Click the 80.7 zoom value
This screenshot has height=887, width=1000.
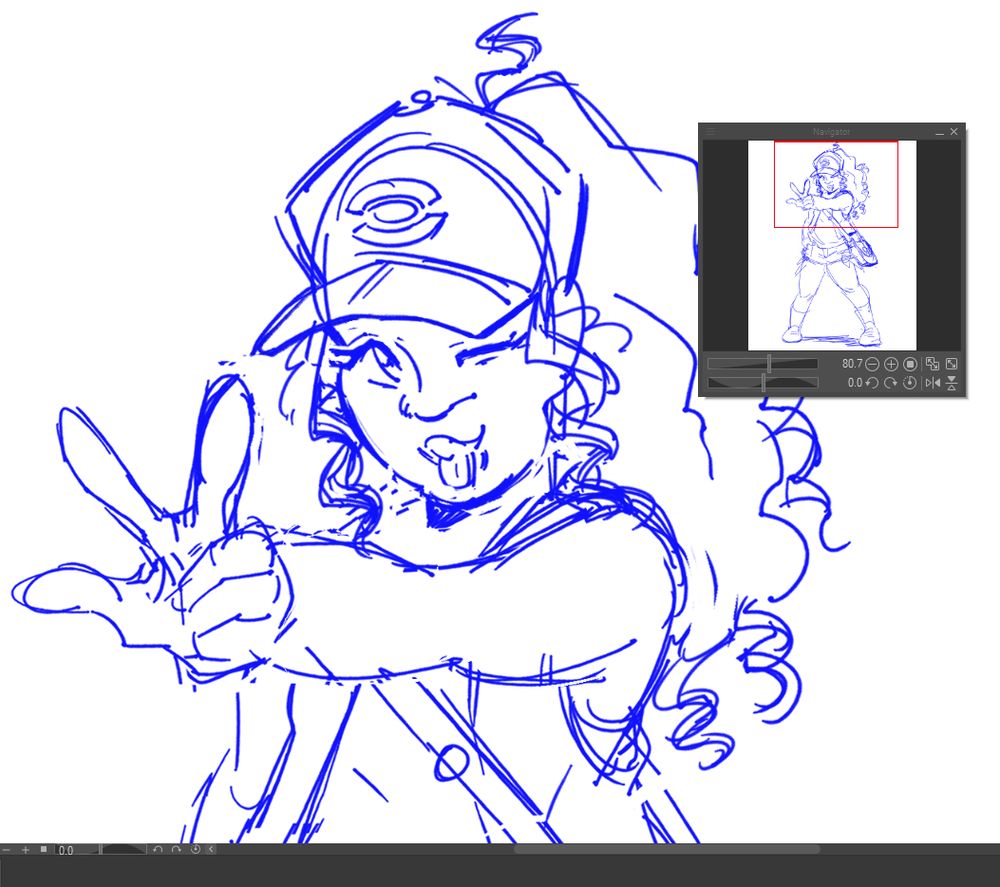pyautogui.click(x=852, y=364)
